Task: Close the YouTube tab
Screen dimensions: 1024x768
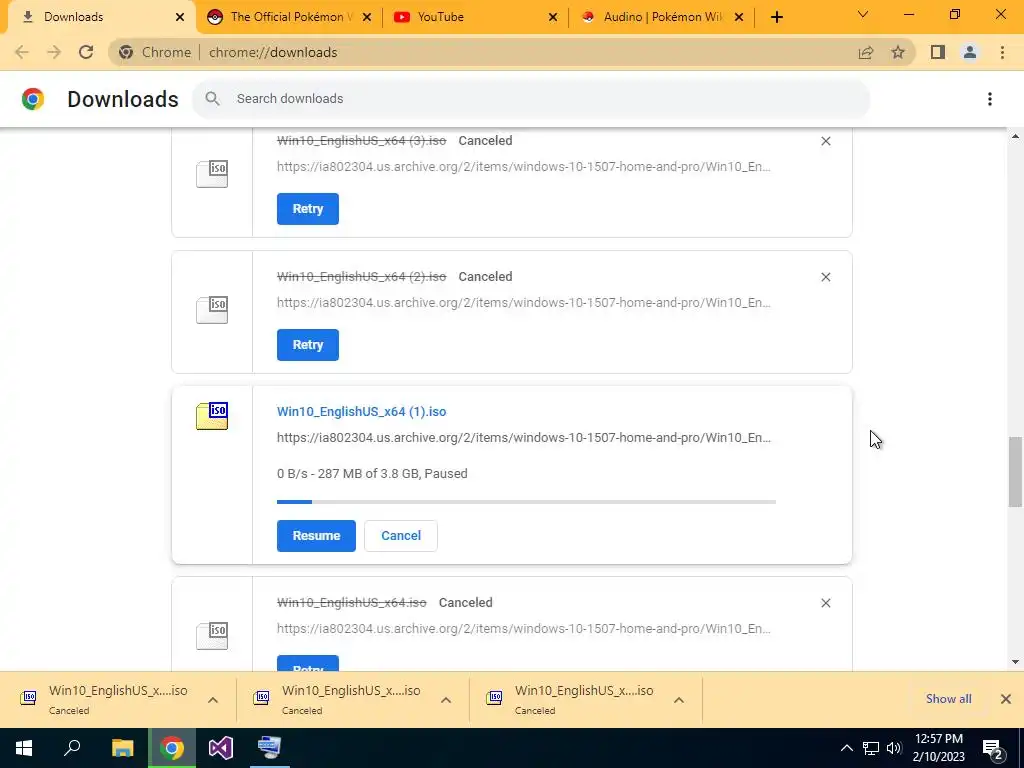Action: [x=552, y=17]
